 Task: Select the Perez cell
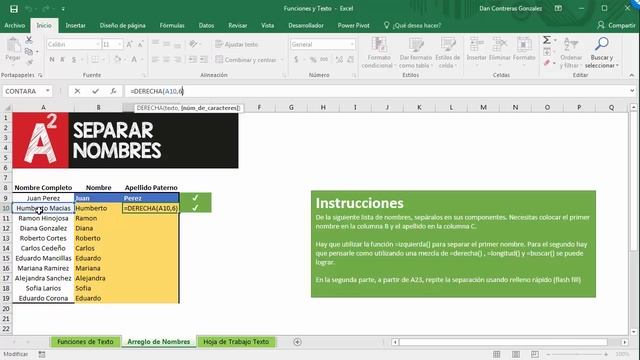151,198
